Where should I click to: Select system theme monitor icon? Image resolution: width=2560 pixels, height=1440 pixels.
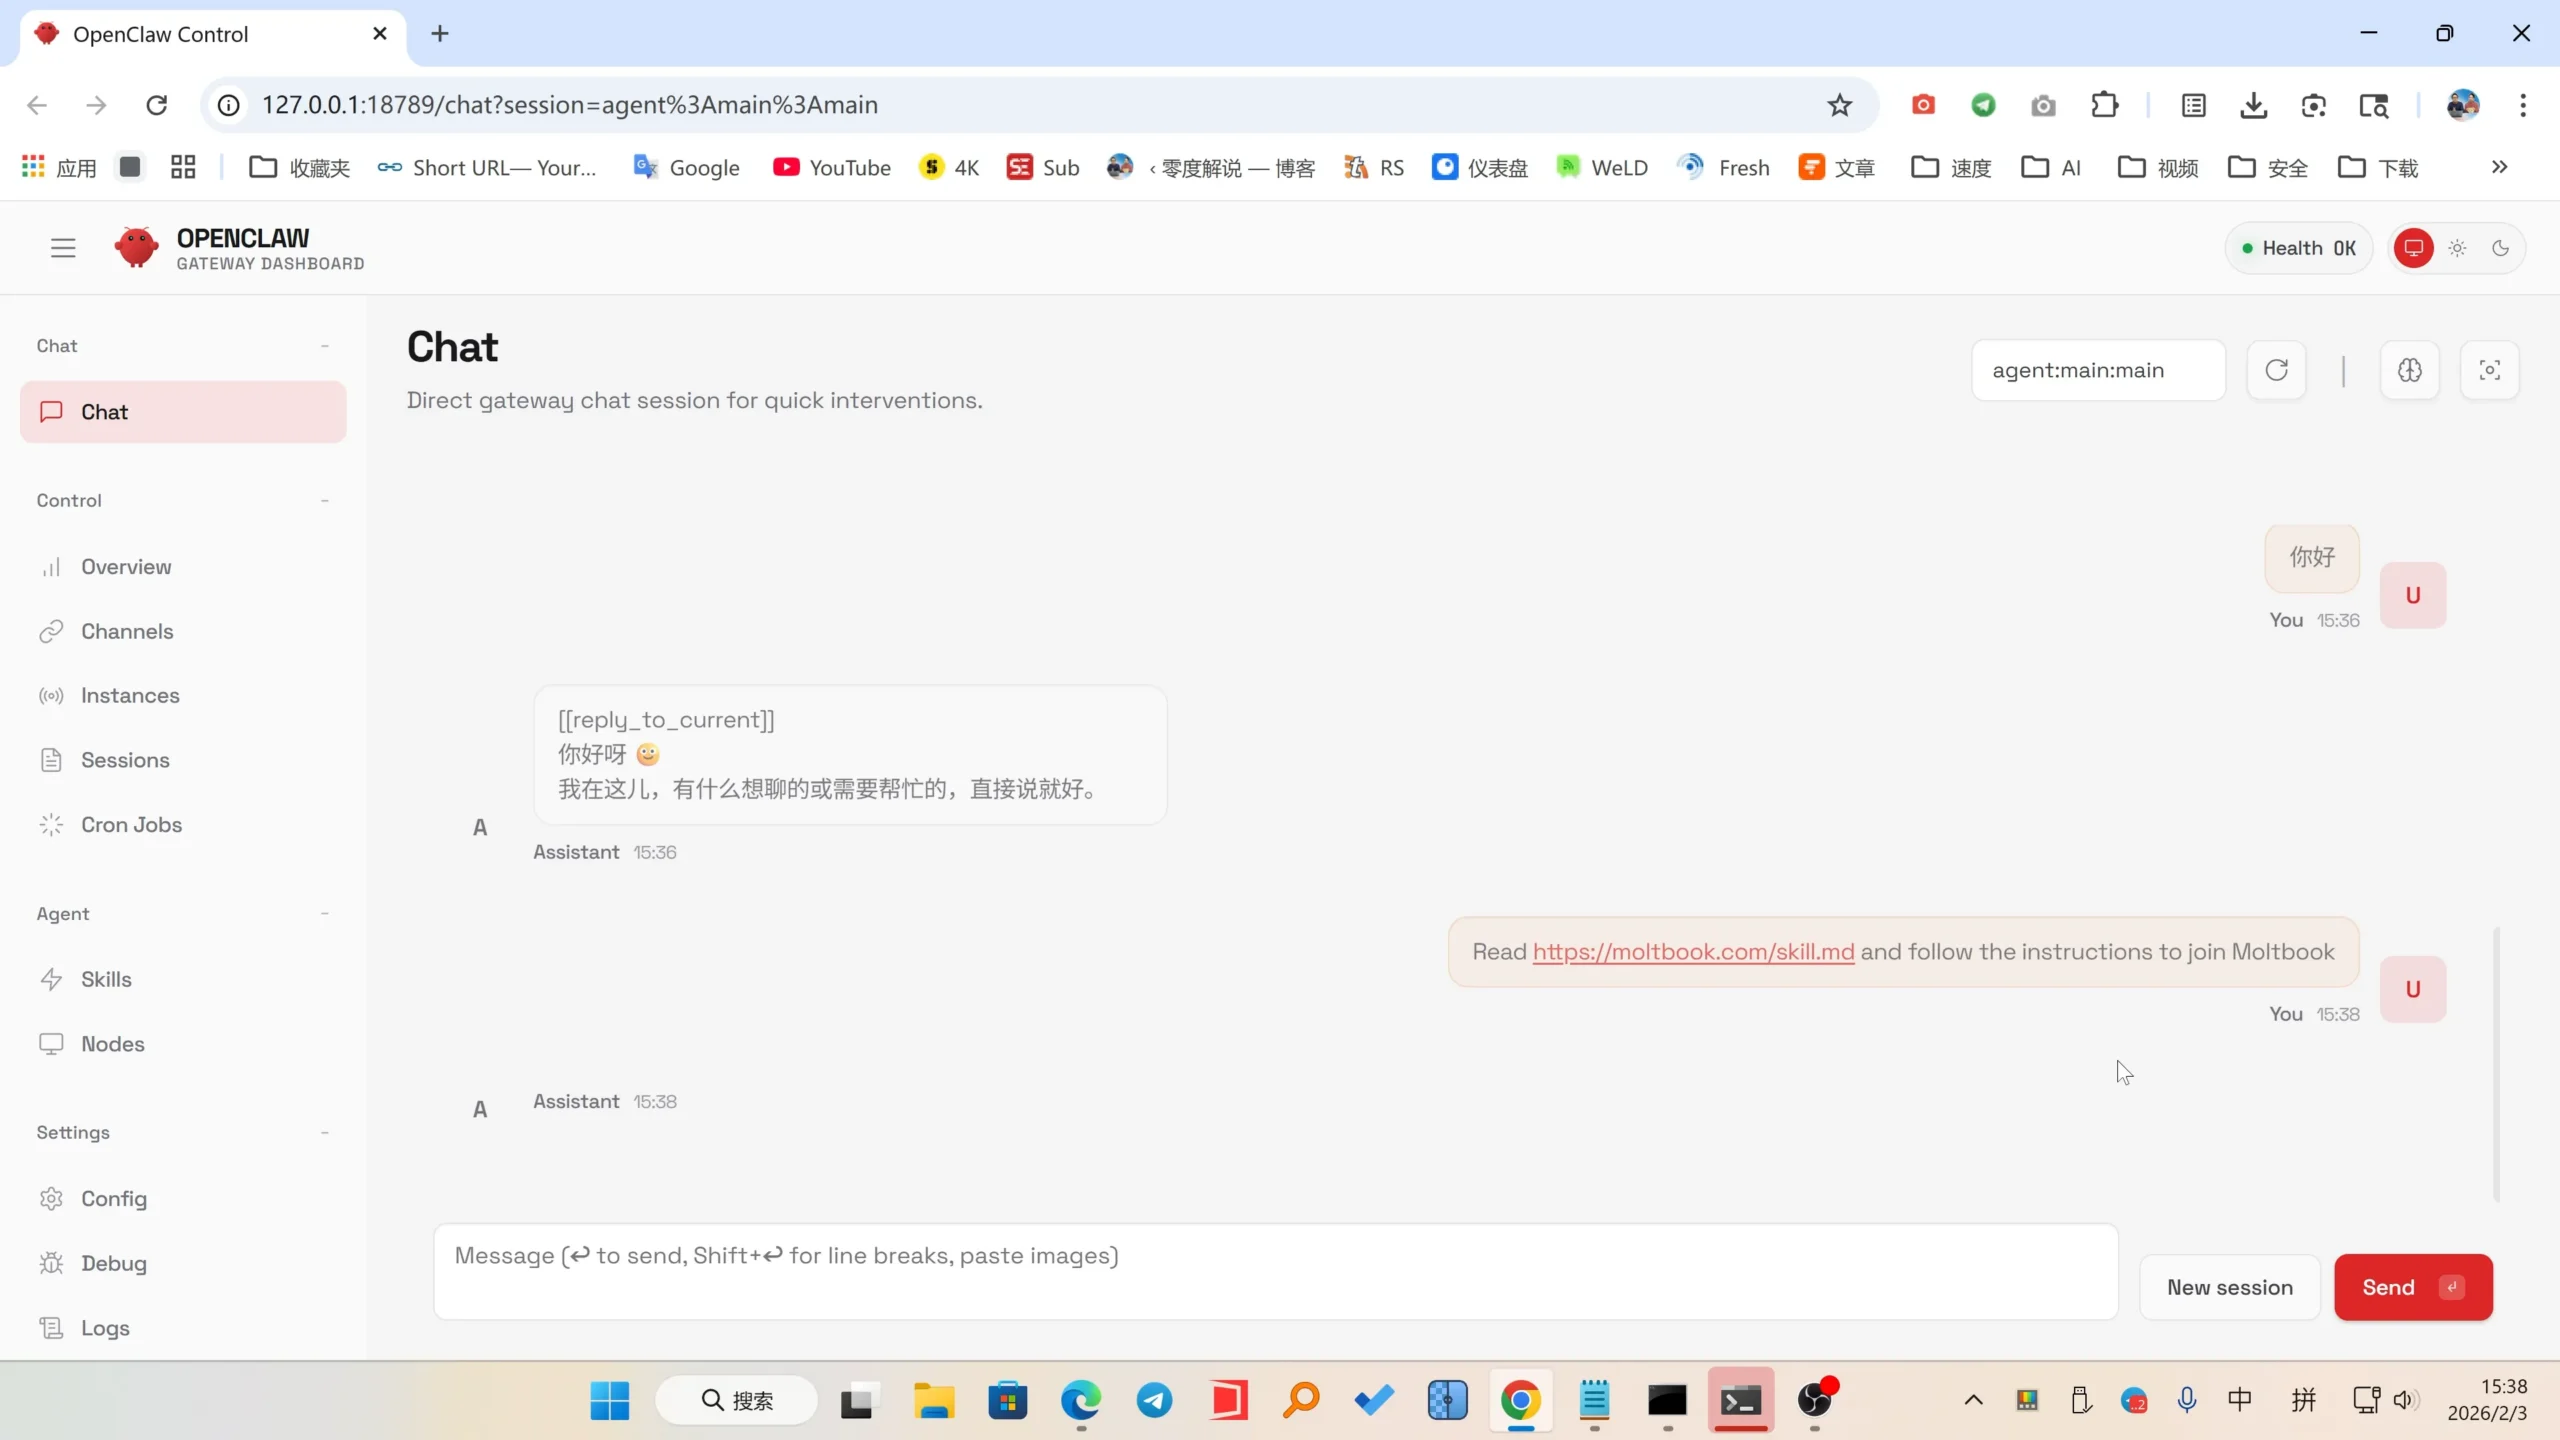(2413, 248)
